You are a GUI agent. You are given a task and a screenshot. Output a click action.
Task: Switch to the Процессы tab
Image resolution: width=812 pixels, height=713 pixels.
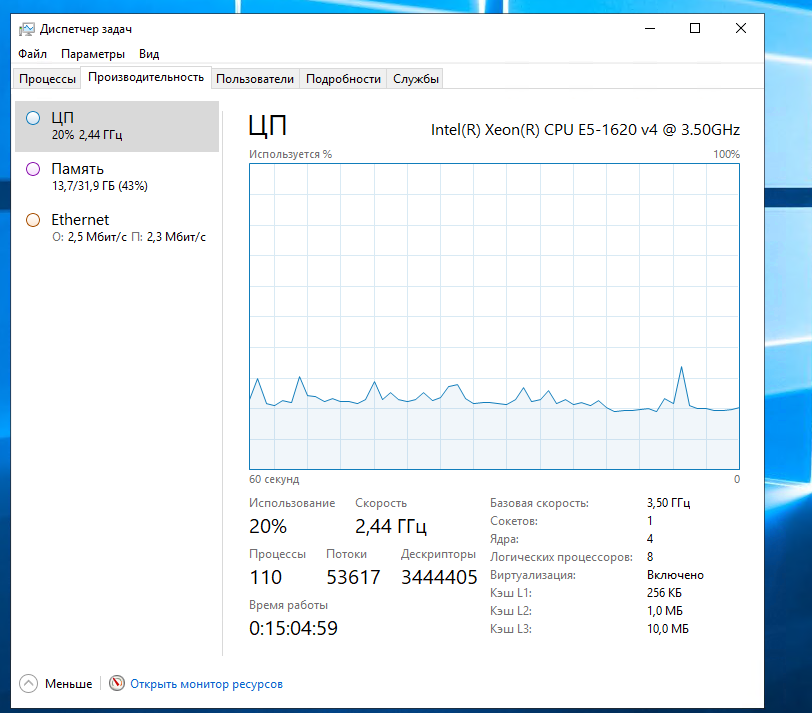[x=47, y=79]
